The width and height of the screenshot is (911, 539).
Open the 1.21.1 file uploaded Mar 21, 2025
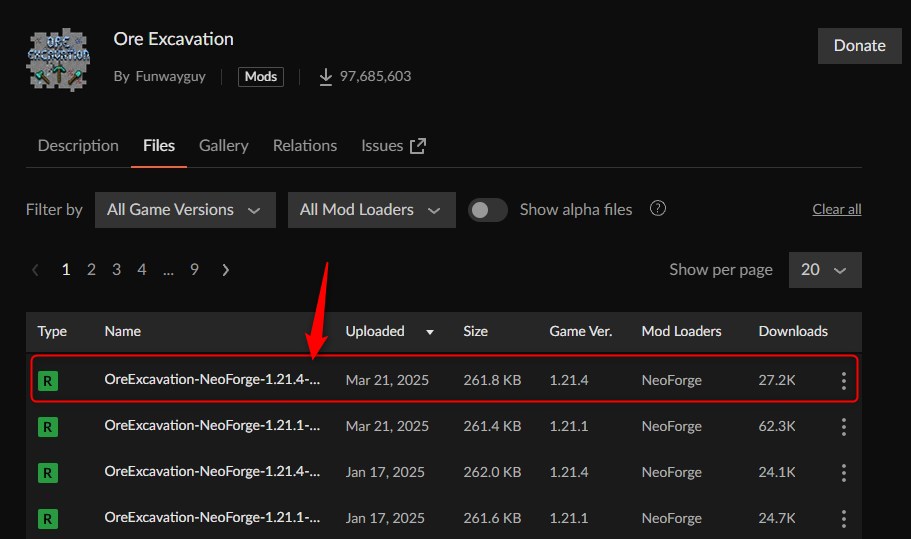[x=212, y=426]
